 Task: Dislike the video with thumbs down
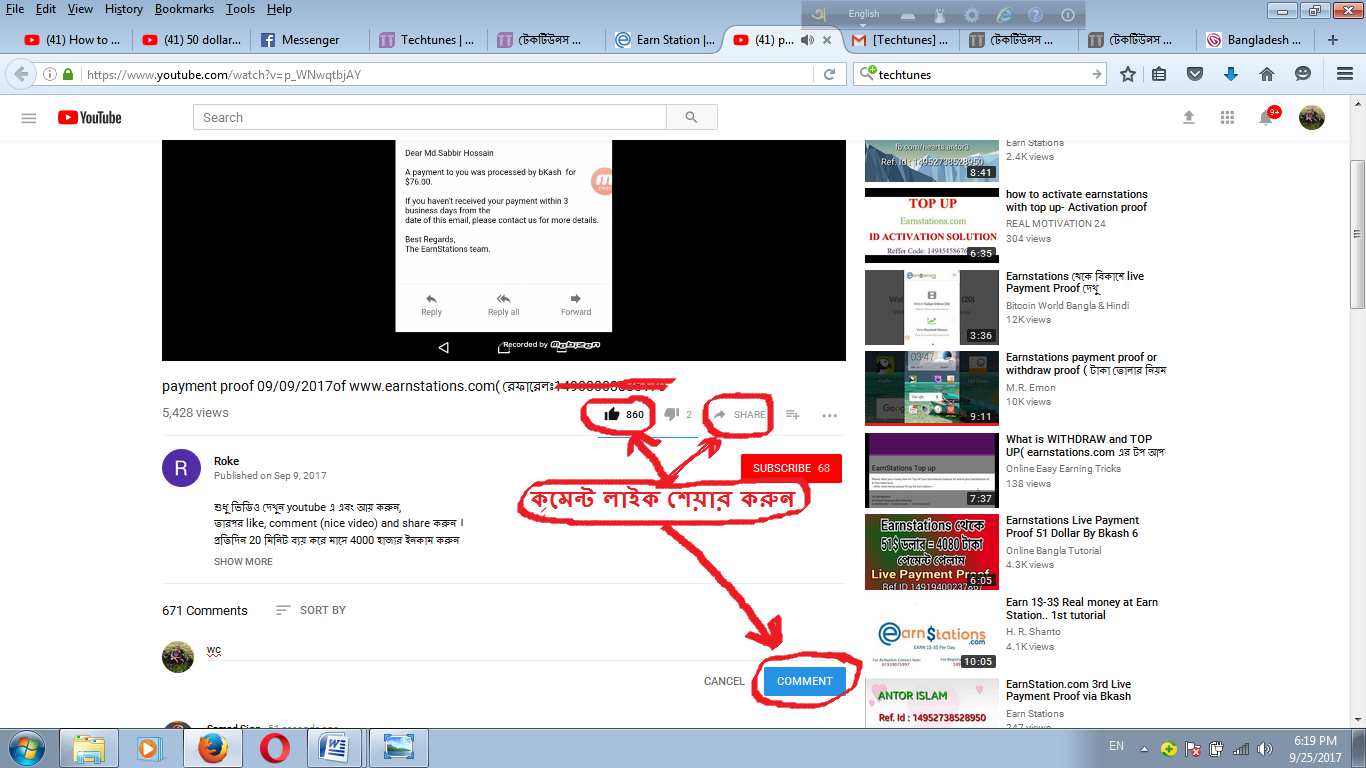pos(672,414)
